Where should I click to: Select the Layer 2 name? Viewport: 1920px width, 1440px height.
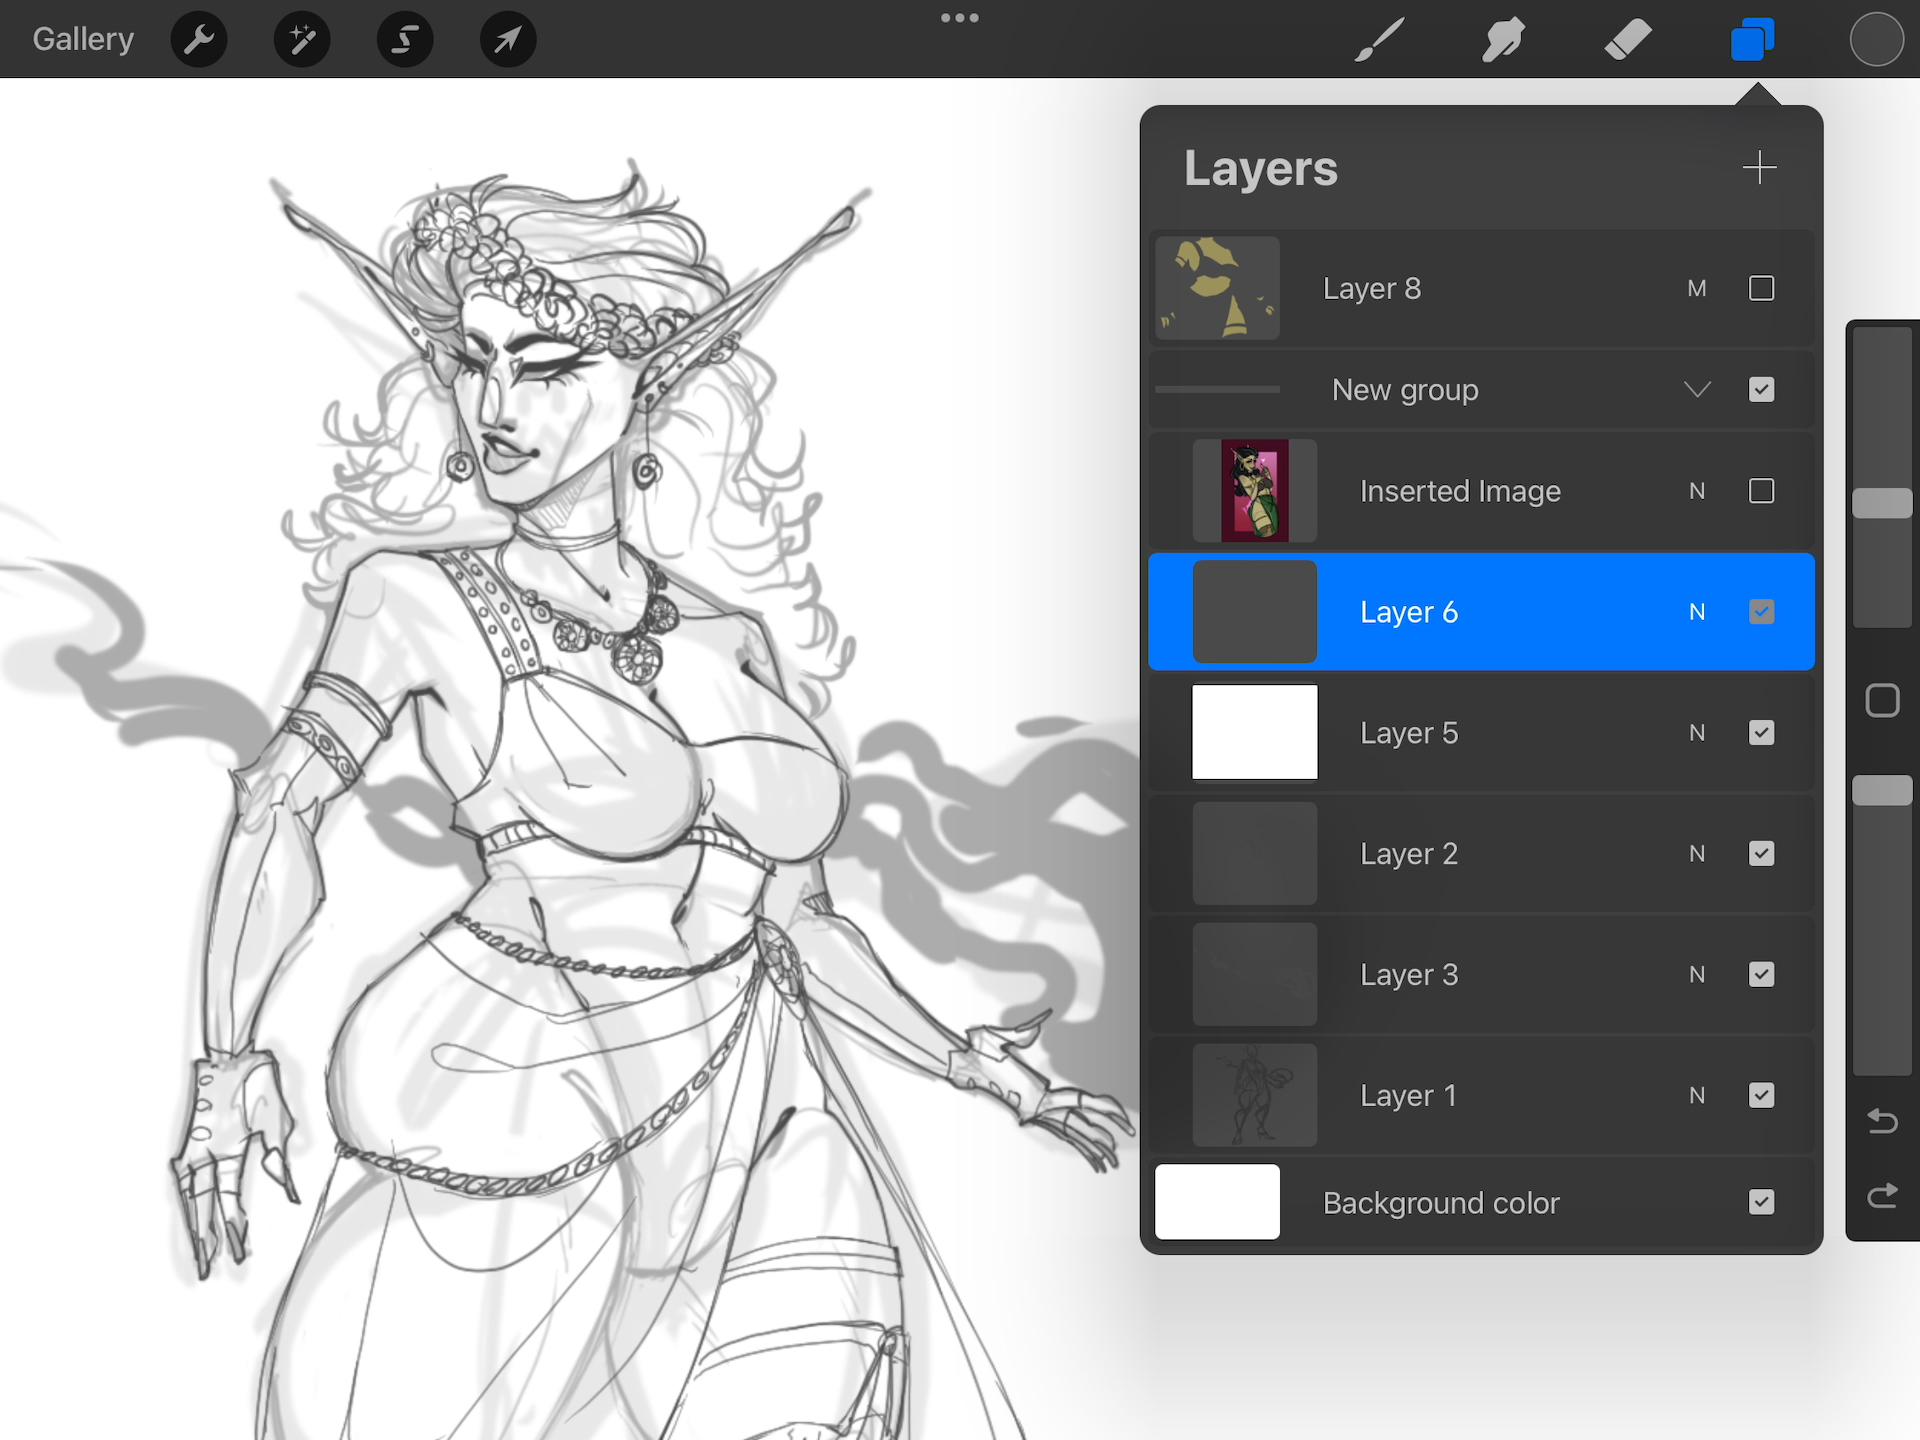(x=1409, y=854)
